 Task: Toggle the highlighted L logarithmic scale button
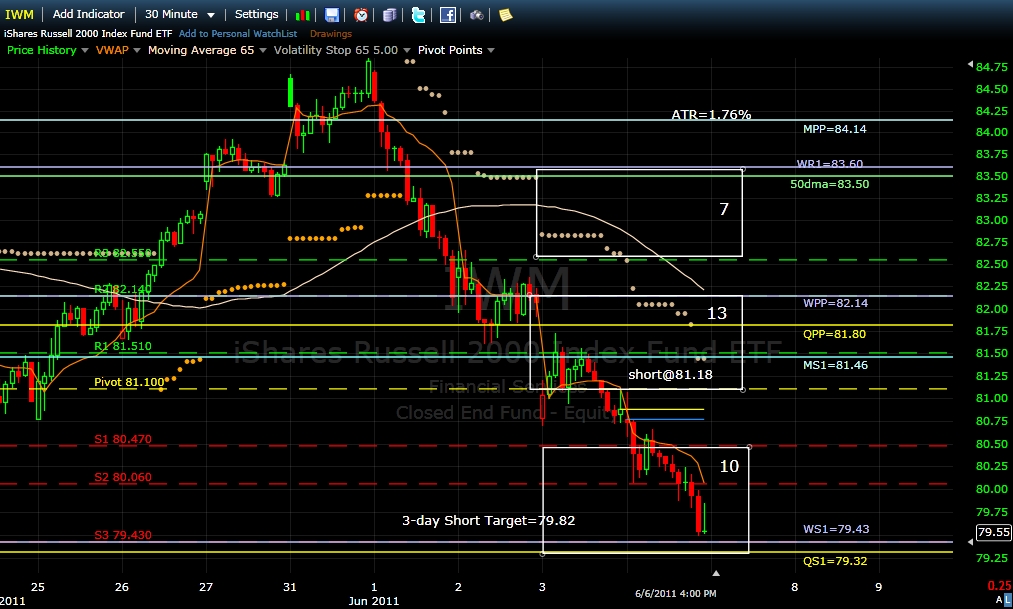point(1008,600)
